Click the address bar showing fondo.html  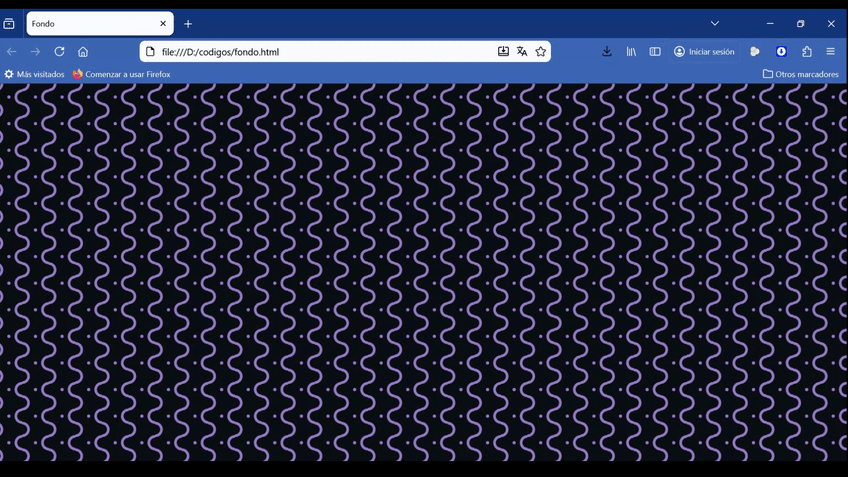(320, 52)
